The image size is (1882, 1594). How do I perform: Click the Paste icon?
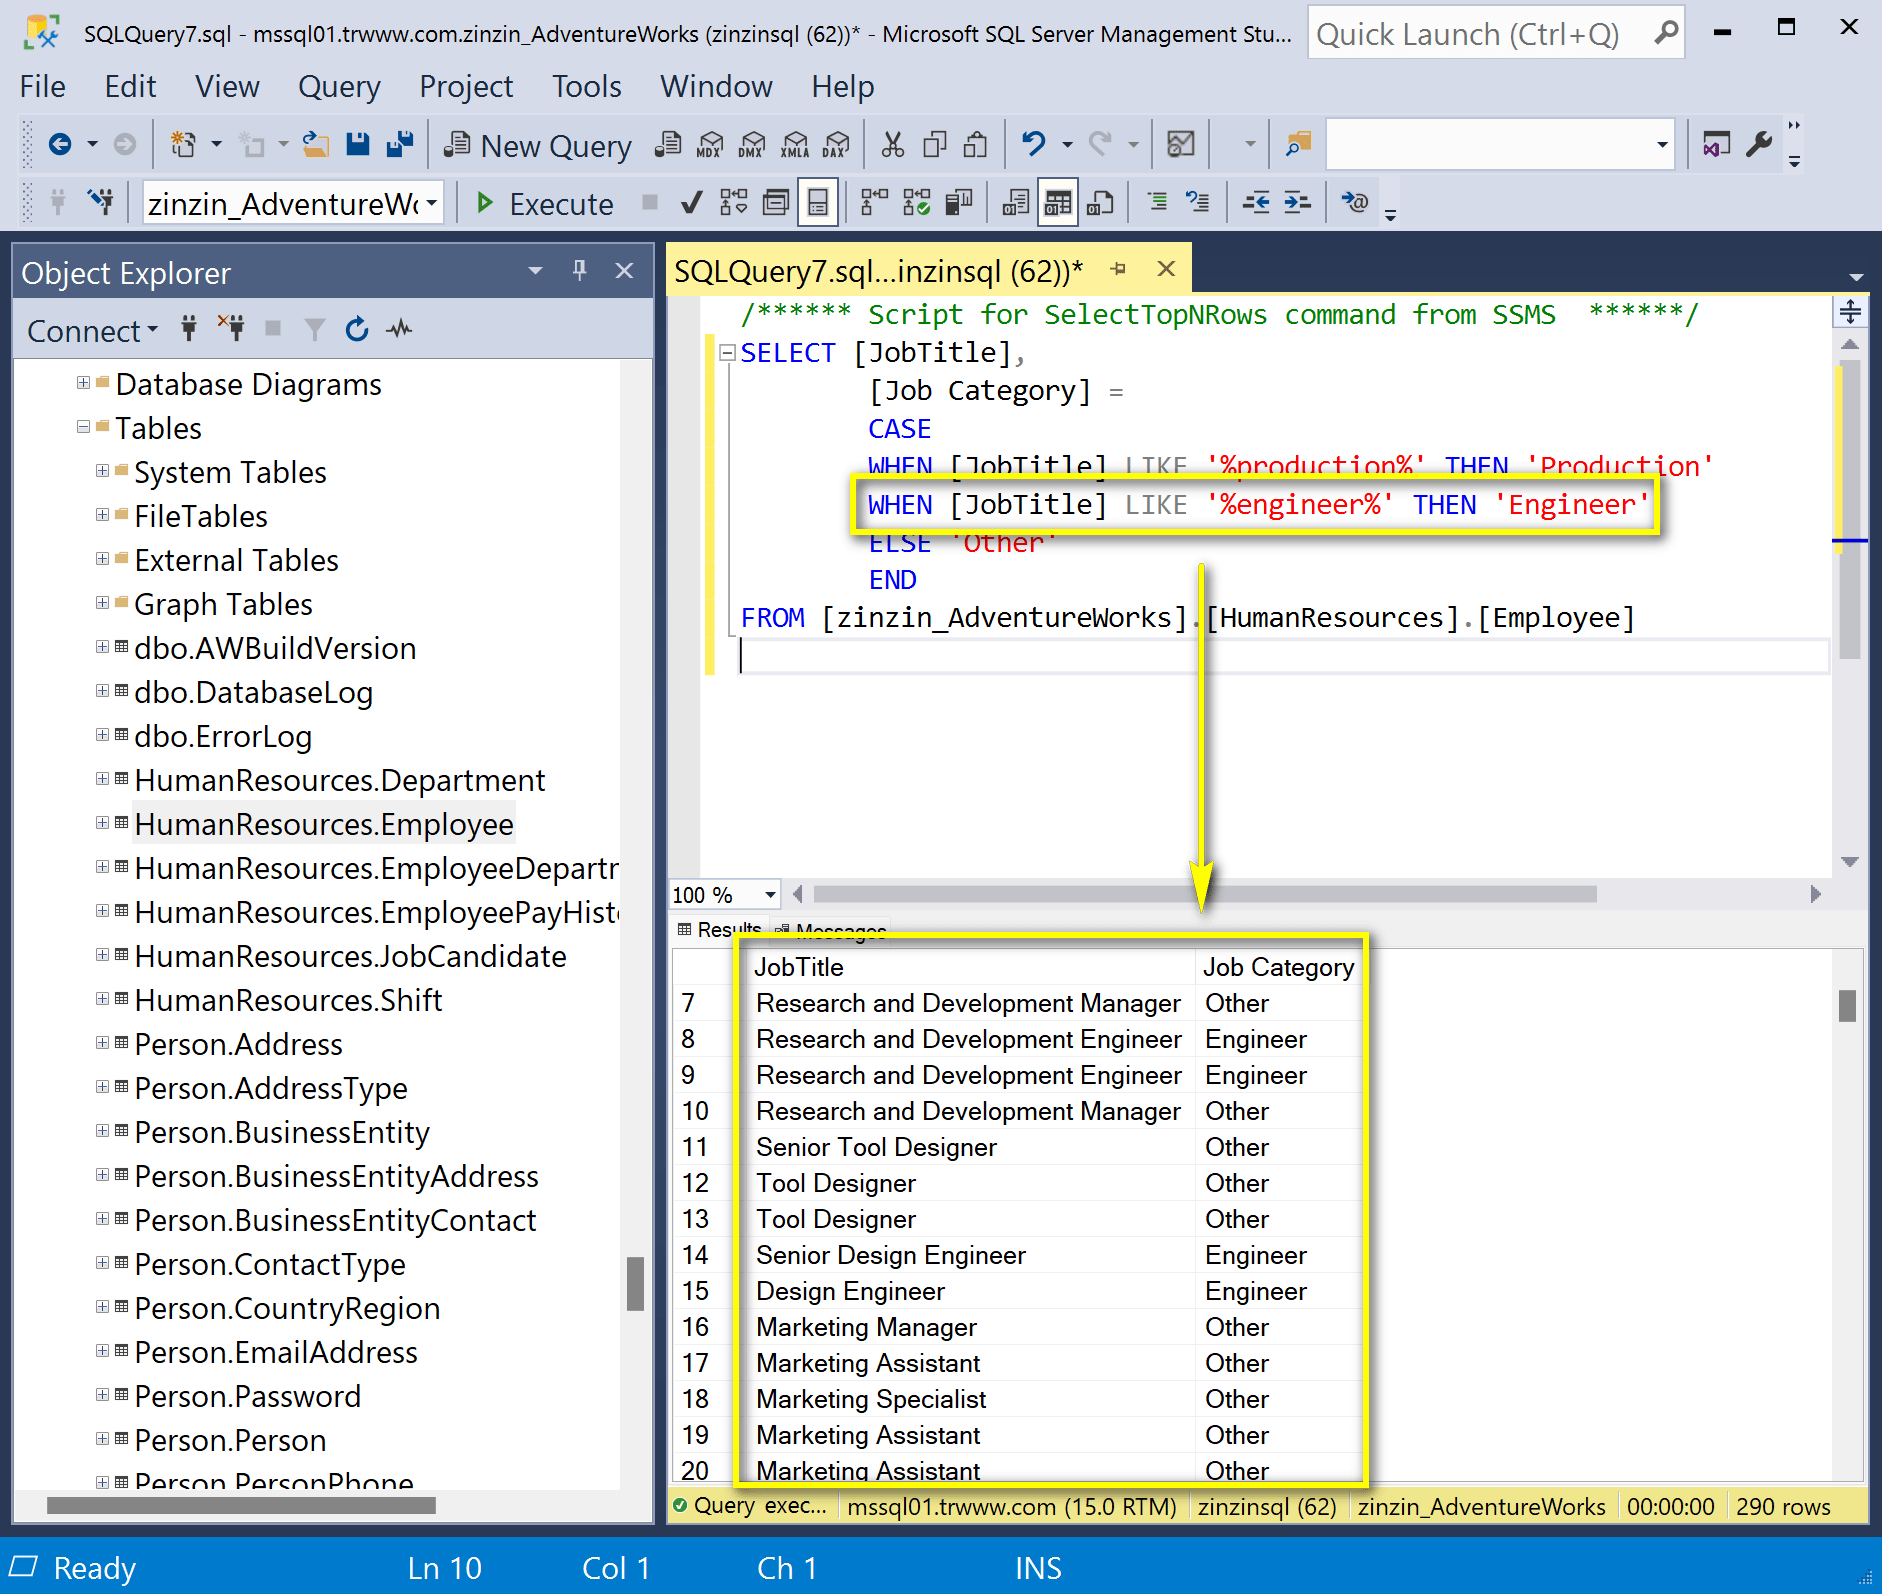click(975, 145)
